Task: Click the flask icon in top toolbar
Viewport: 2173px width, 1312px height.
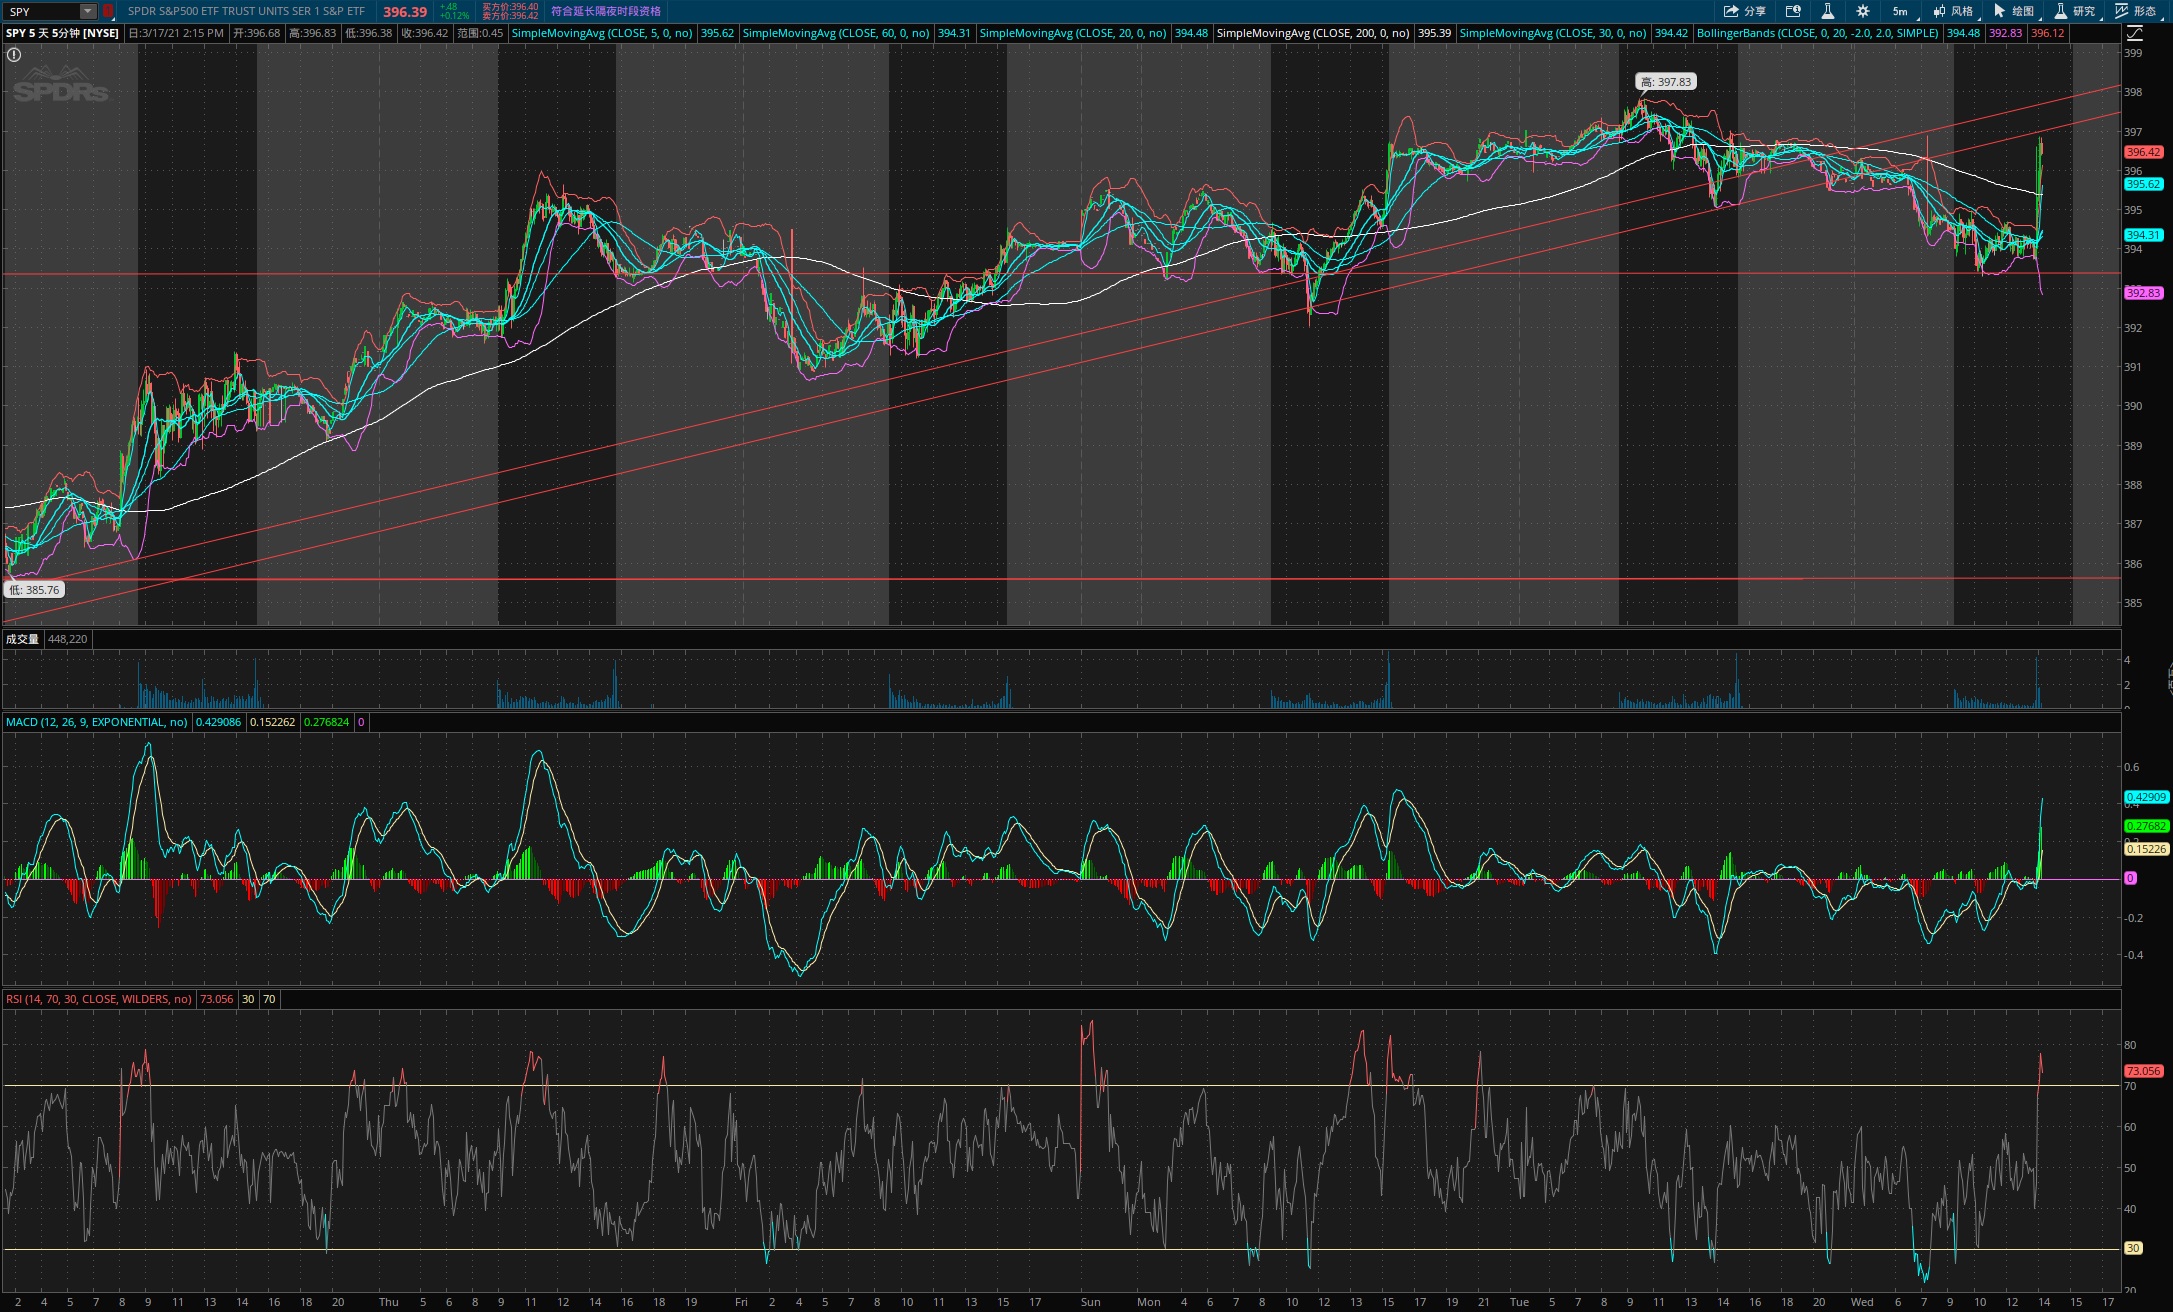Action: [x=1827, y=11]
